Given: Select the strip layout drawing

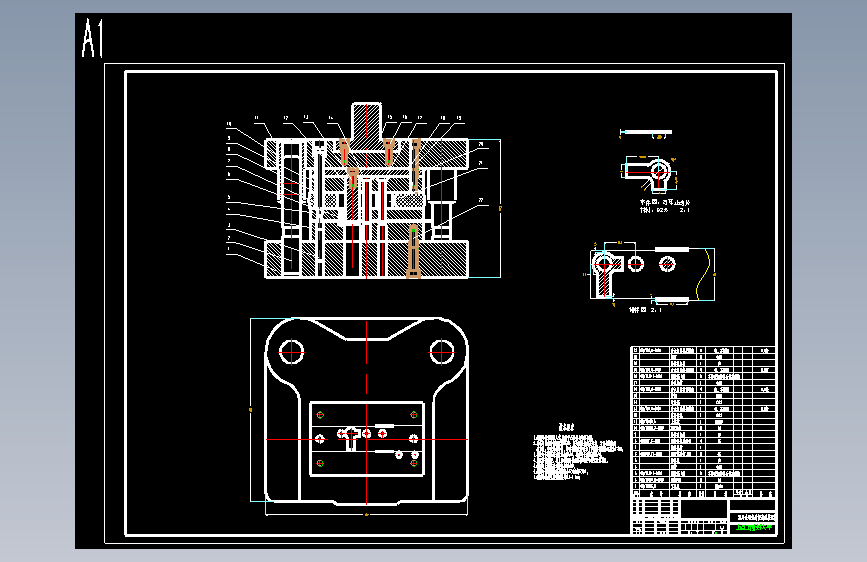Looking at the screenshot, I should (653, 275).
